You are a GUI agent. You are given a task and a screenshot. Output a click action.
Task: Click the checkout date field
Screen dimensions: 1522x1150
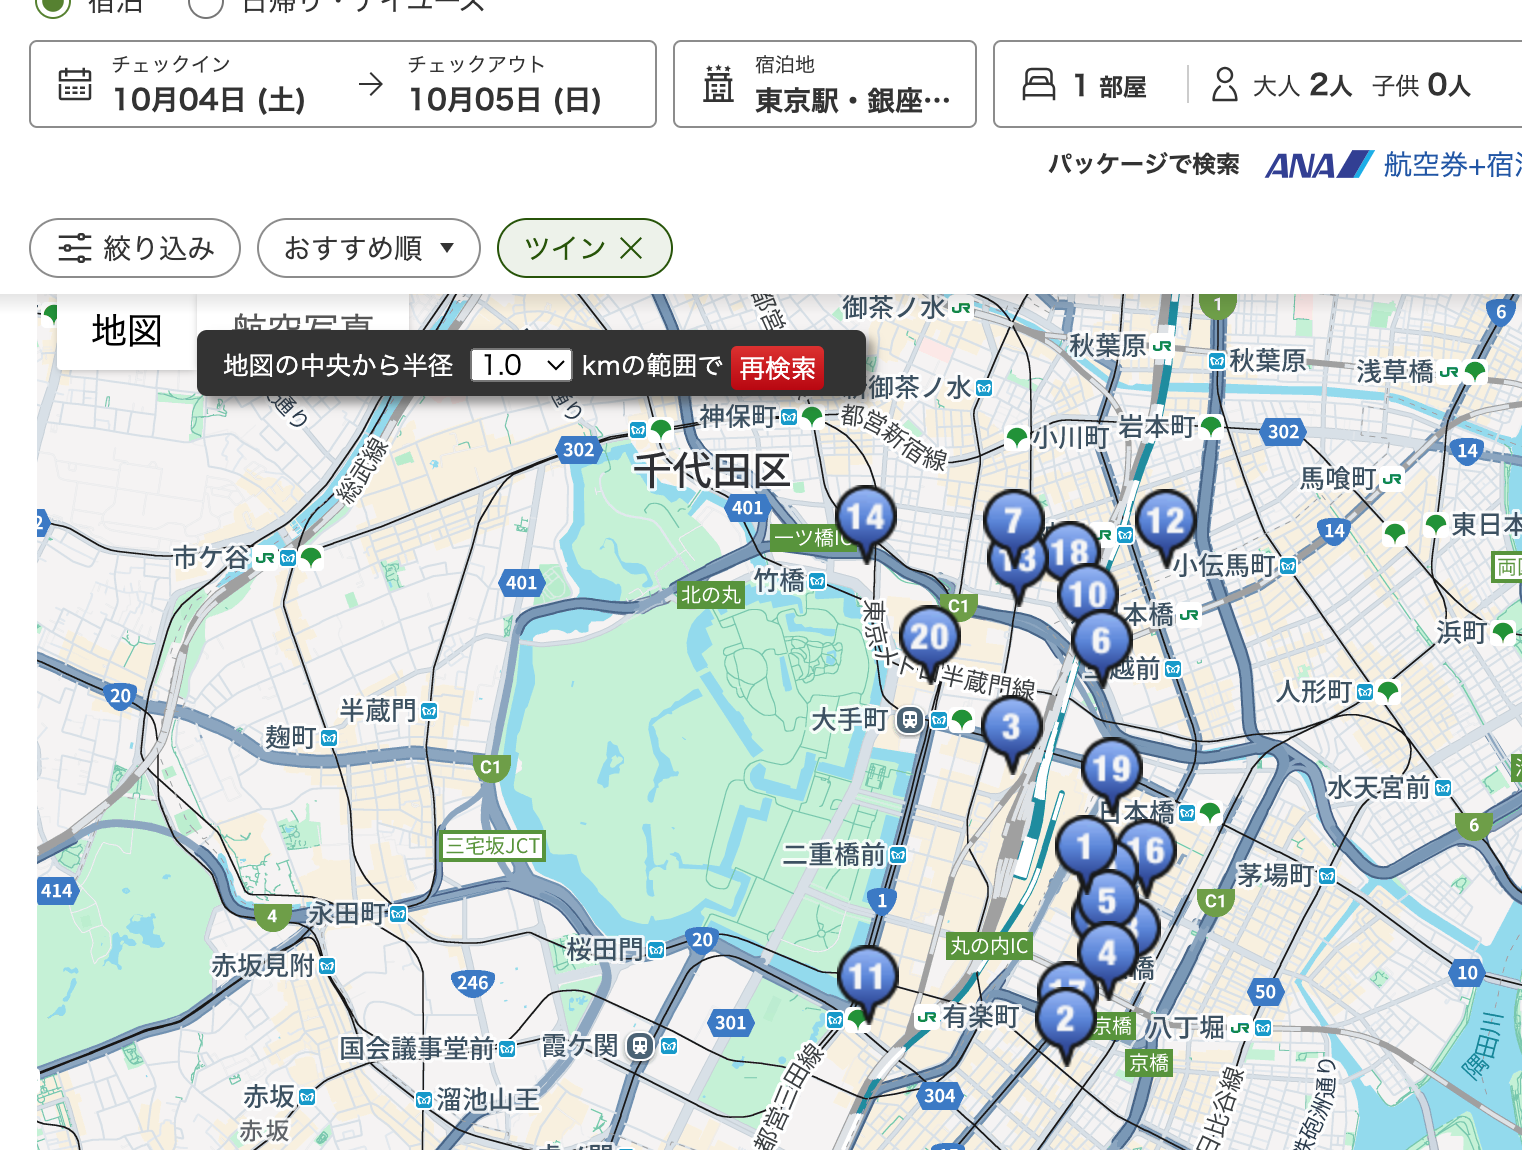(505, 85)
